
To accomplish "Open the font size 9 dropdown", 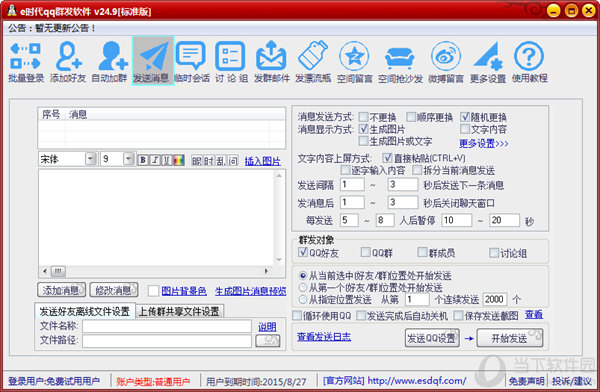I will click(129, 158).
